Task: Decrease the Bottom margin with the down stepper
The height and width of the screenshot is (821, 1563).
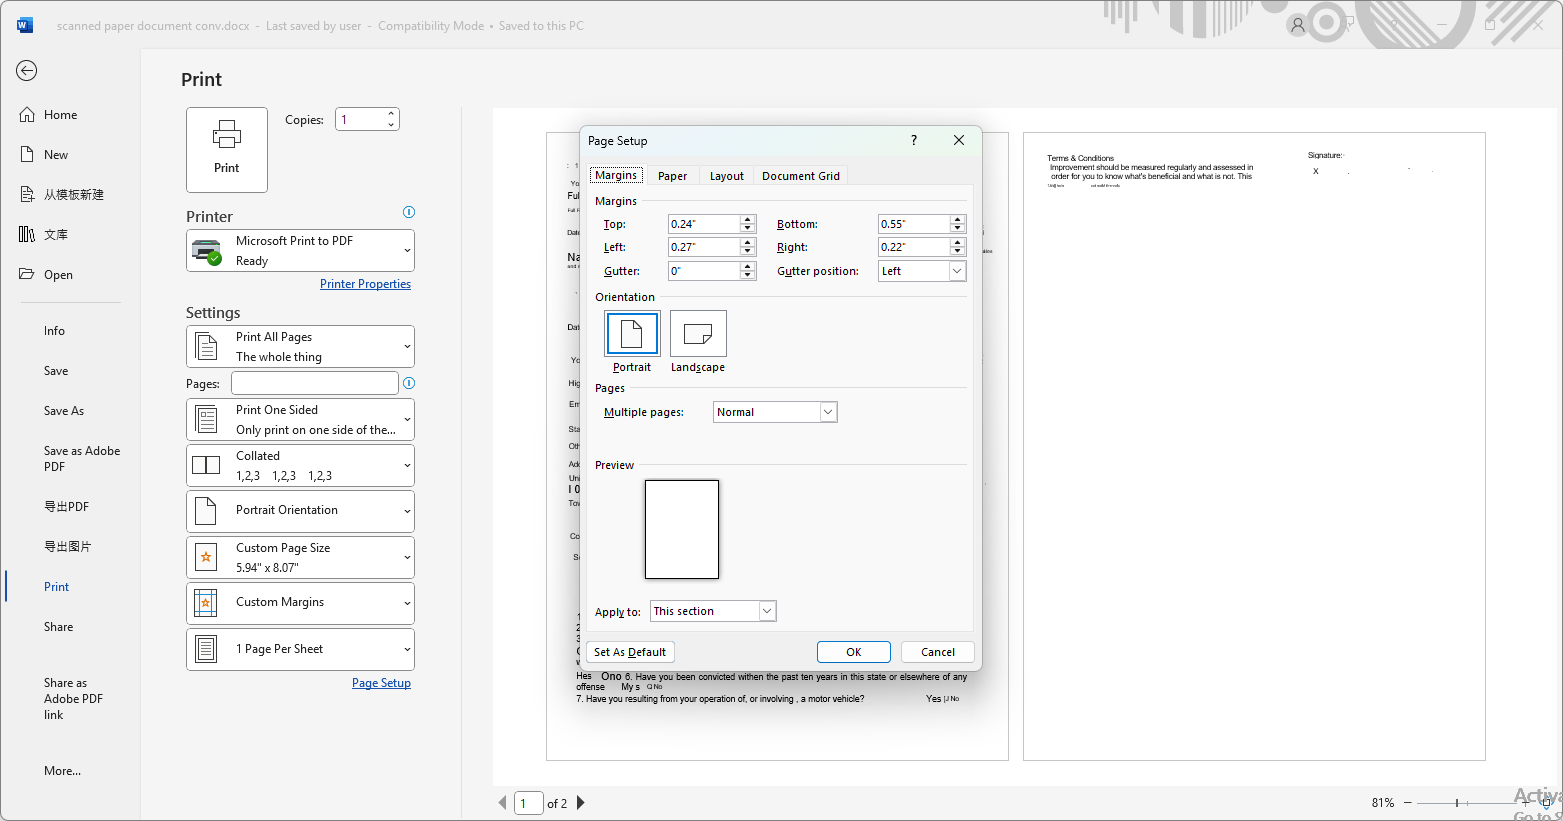Action: (957, 228)
